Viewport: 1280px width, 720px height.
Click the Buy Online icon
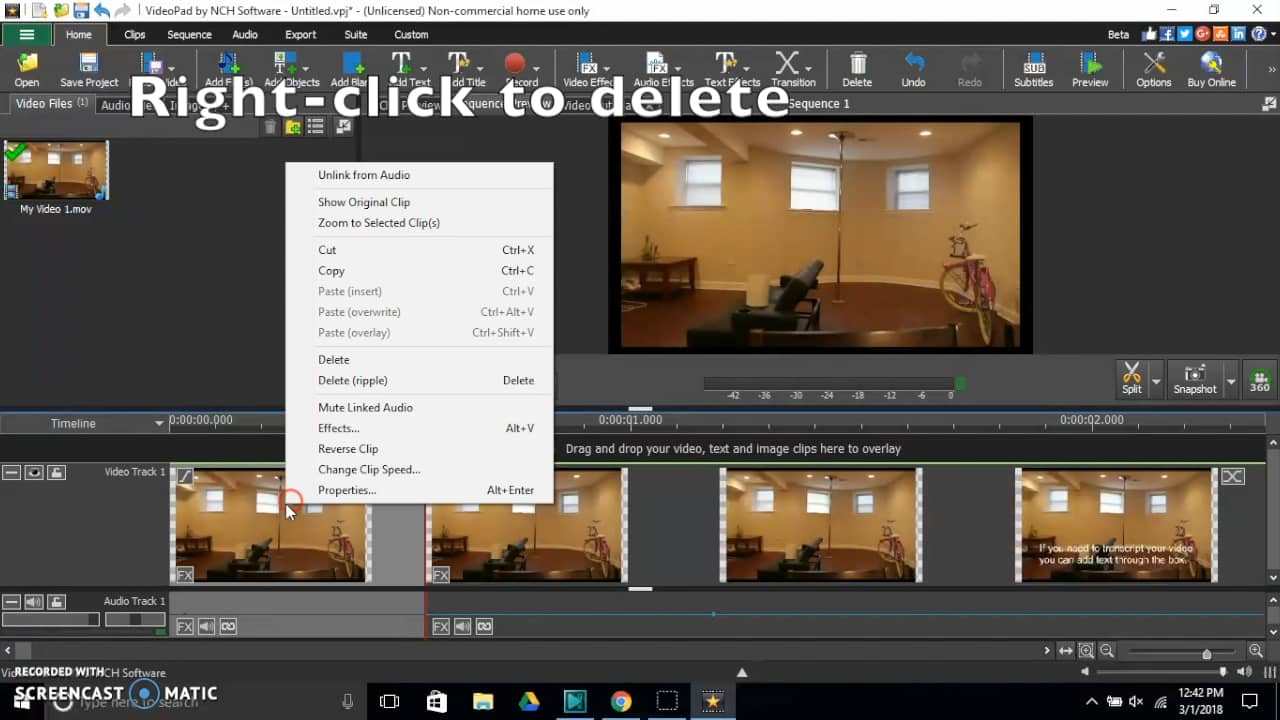pos(1211,64)
